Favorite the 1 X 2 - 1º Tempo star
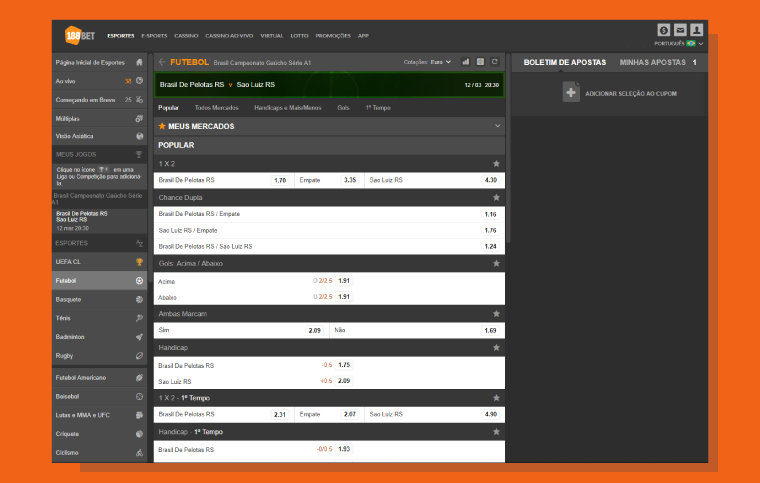Viewport: 760px width, 483px height. point(496,398)
